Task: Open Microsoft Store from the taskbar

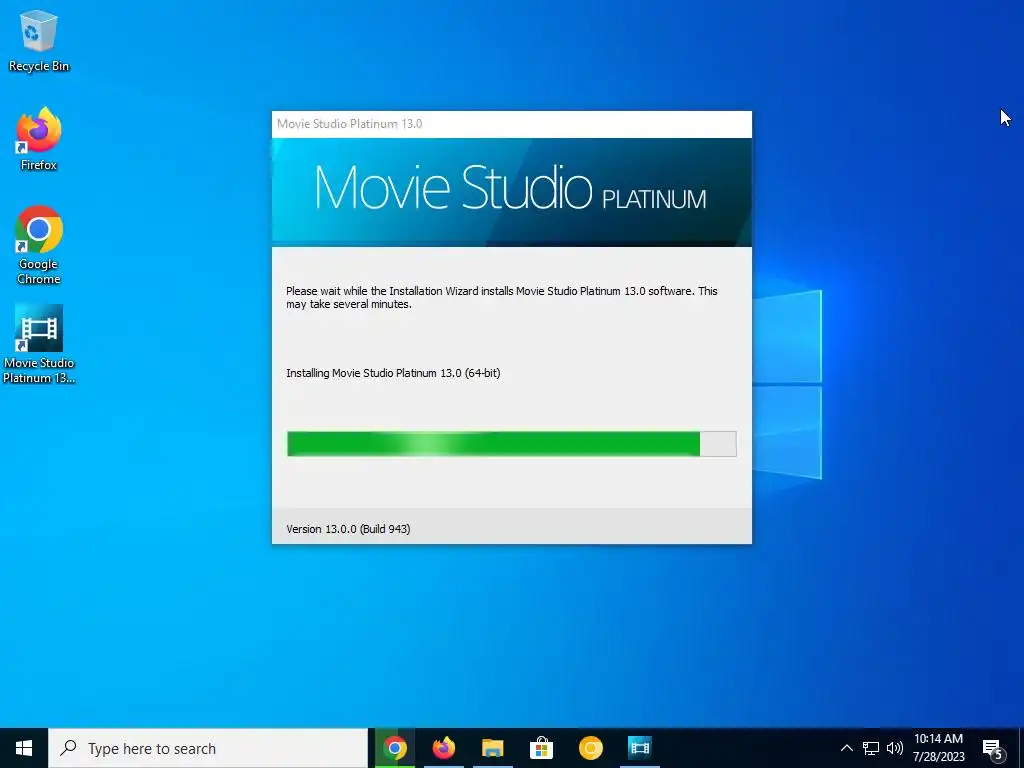Action: click(541, 748)
